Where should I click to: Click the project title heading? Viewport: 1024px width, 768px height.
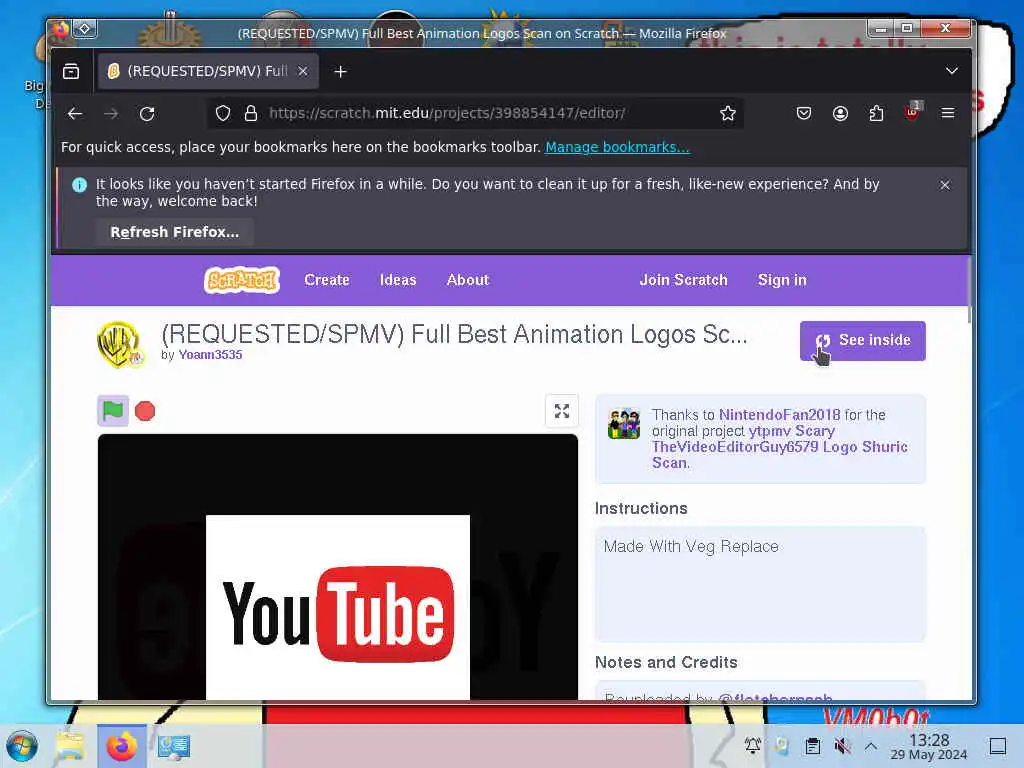tap(454, 334)
